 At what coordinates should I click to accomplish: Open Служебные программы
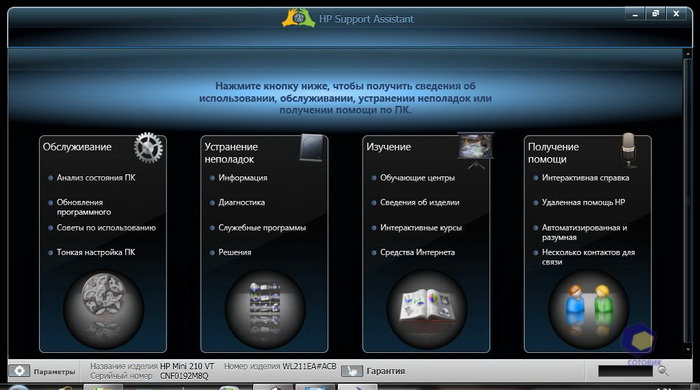tap(262, 228)
